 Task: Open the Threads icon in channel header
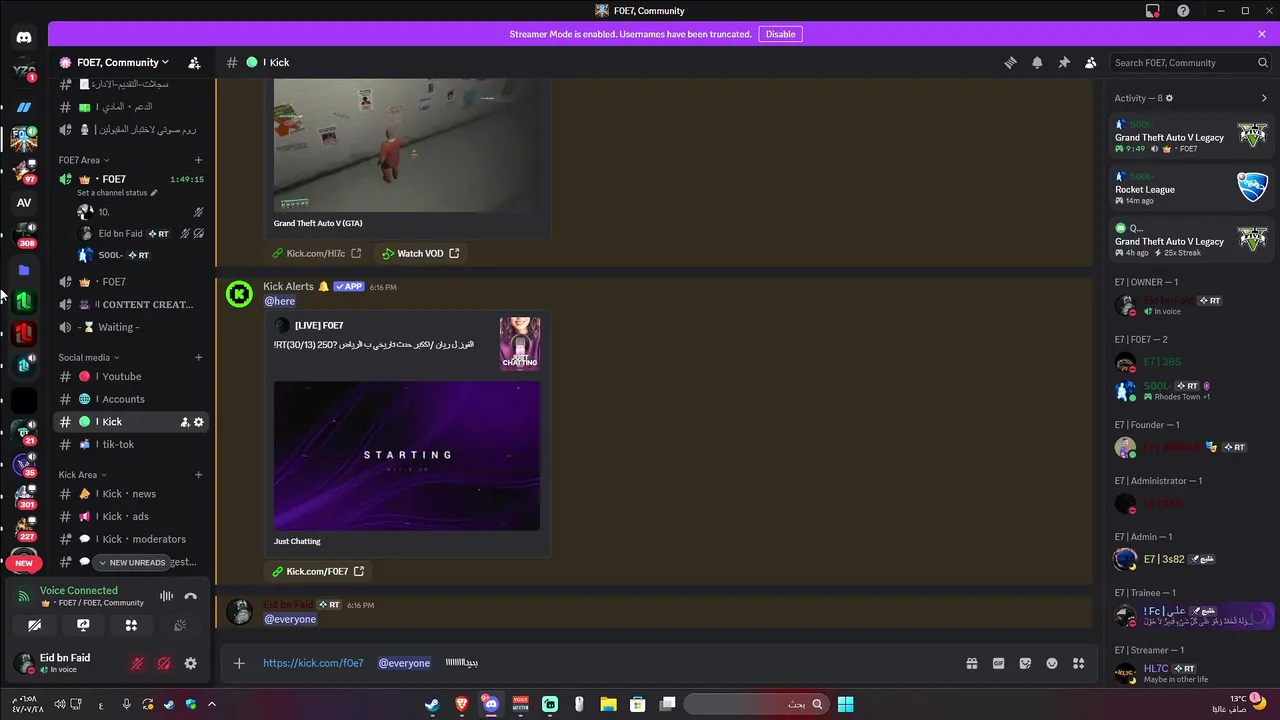(1010, 62)
